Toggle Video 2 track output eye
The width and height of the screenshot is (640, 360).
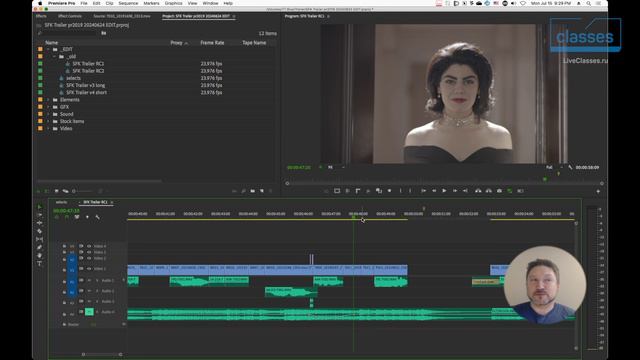tap(89, 258)
